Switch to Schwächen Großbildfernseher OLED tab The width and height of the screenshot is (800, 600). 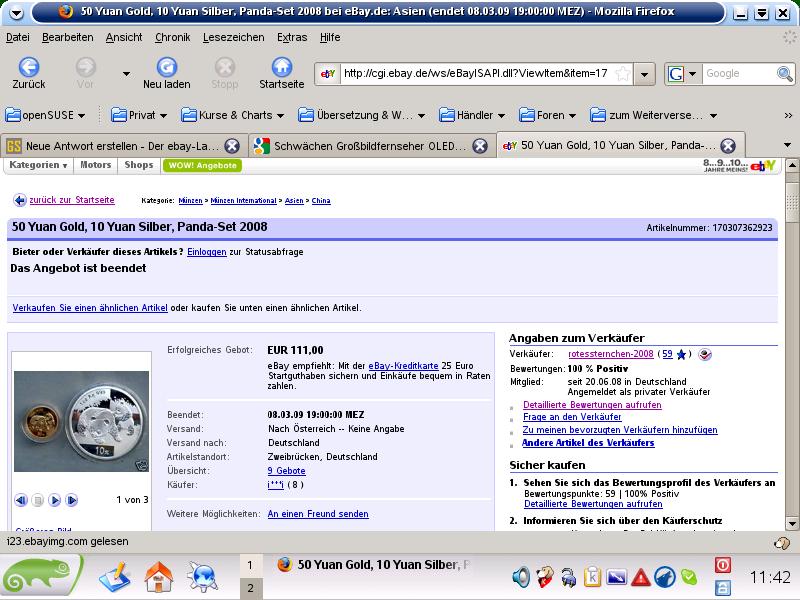362,145
